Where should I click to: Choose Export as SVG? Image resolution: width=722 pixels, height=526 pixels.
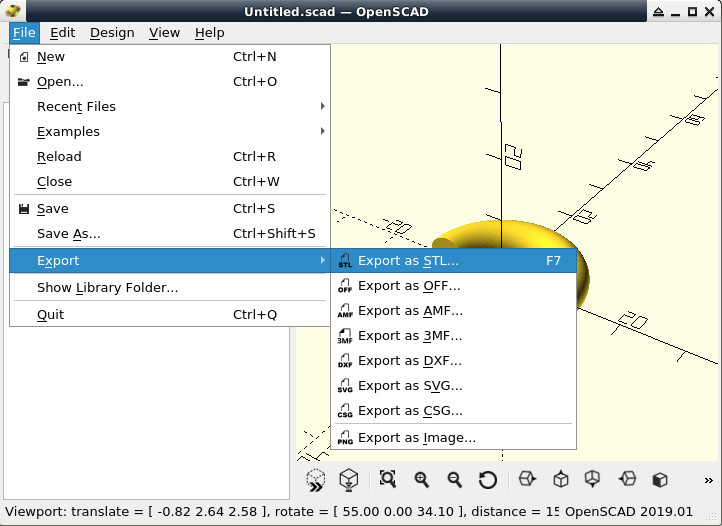click(454, 386)
